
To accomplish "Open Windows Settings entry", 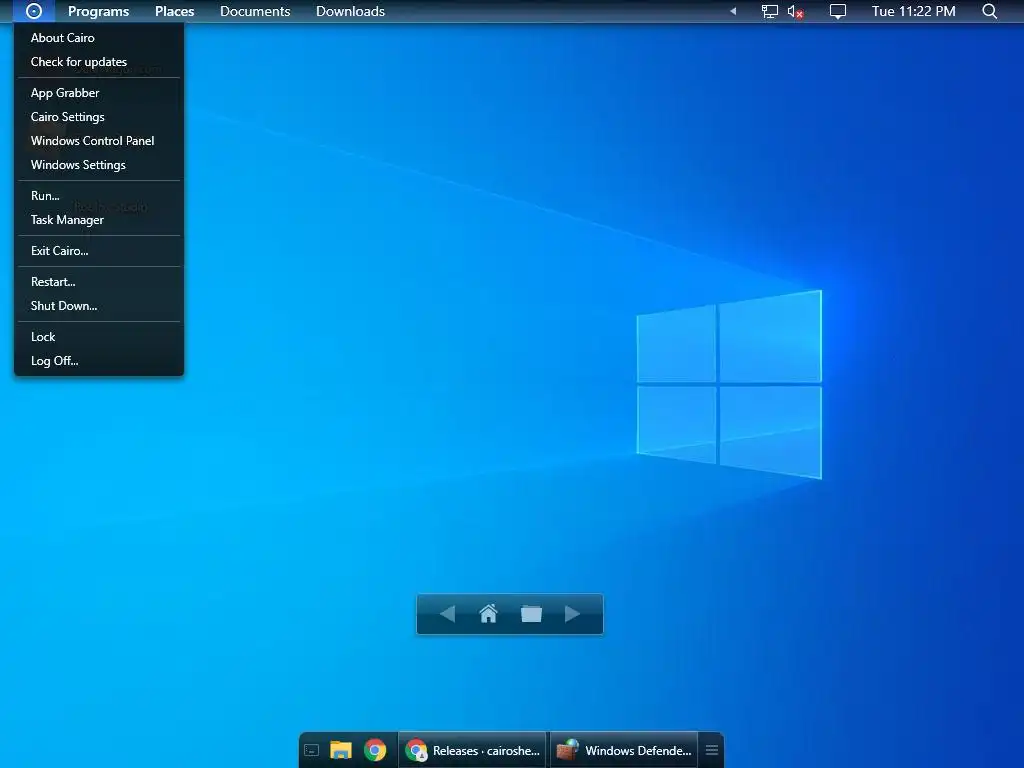I will tap(99, 165).
